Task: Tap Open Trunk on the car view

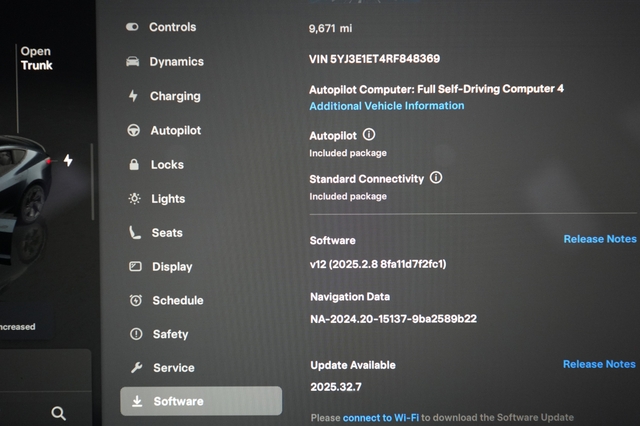Action: 36,58
